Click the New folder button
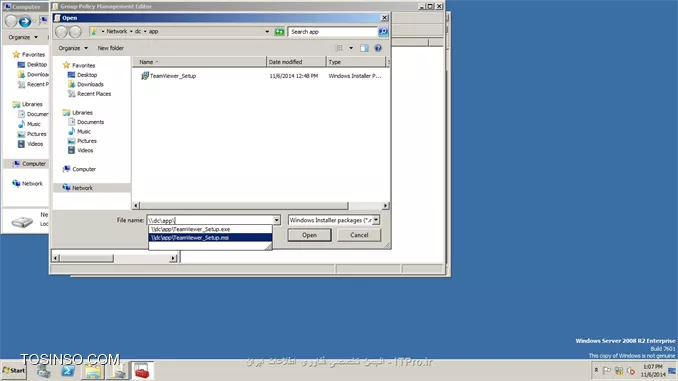This screenshot has width=678, height=381. 110,48
